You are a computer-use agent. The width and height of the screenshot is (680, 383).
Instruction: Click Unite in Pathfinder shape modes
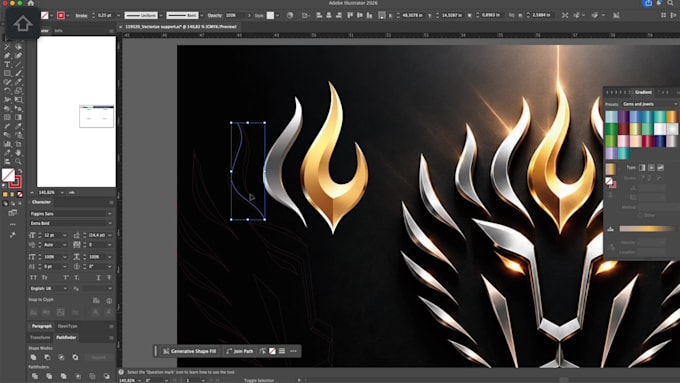coord(33,357)
